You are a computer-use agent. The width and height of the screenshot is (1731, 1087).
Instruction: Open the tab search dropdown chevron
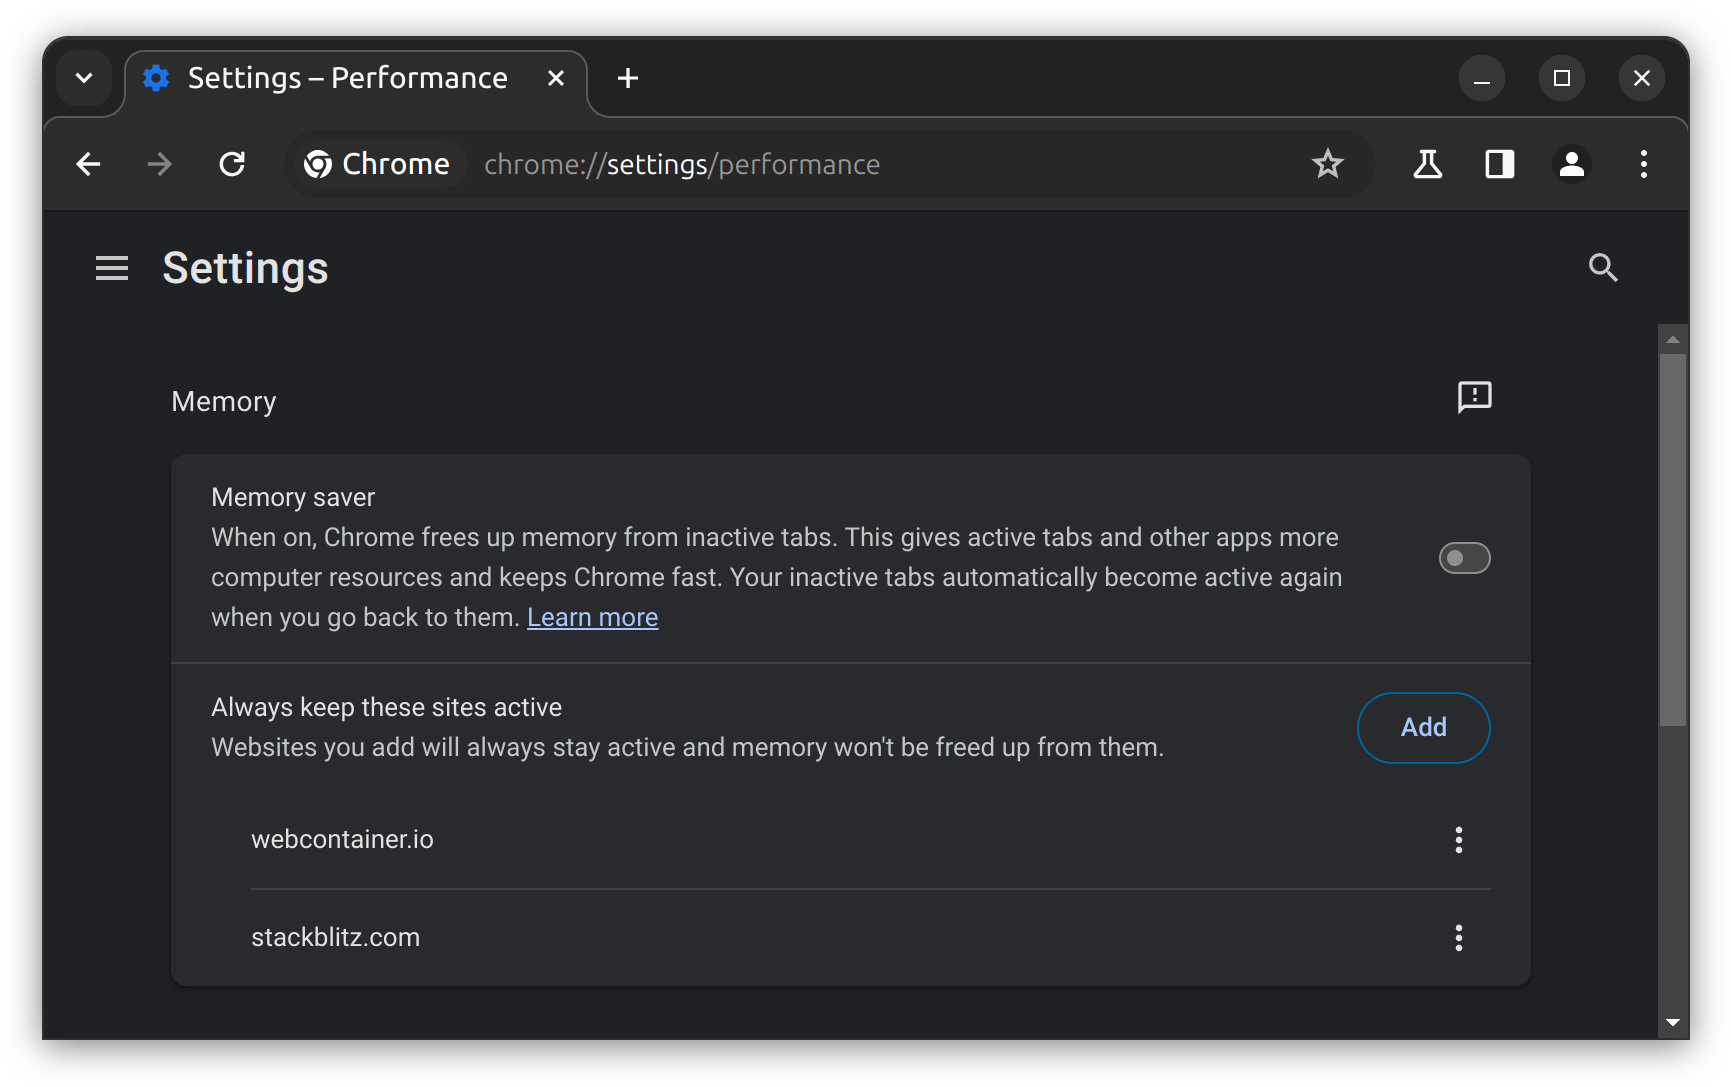[84, 78]
